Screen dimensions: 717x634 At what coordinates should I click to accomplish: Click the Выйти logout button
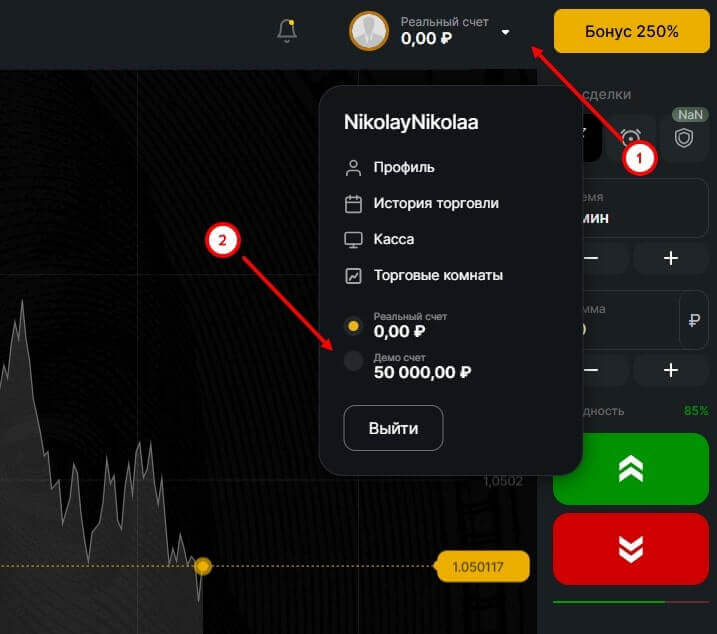point(393,428)
